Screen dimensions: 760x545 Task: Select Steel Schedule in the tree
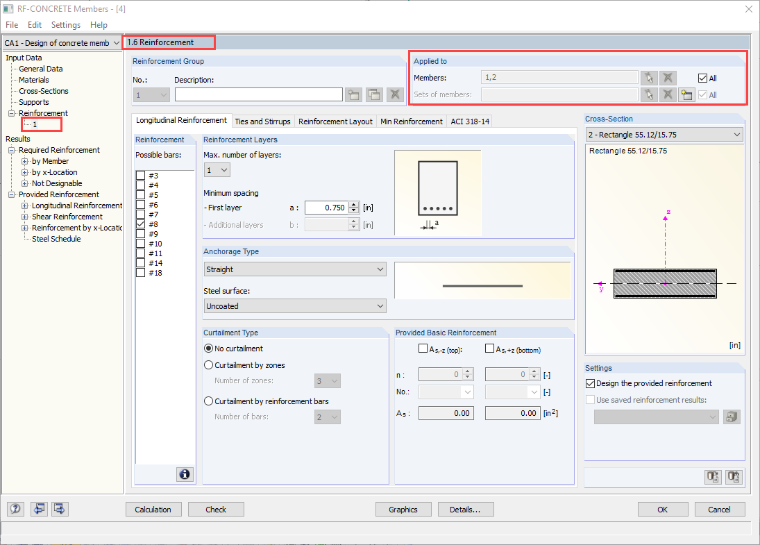(x=56, y=239)
